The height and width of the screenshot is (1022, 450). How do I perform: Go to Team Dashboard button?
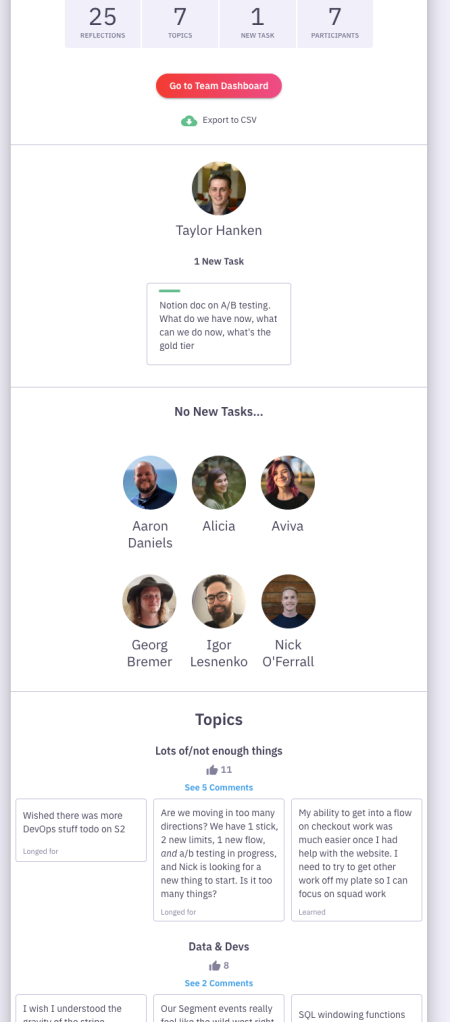coord(218,86)
